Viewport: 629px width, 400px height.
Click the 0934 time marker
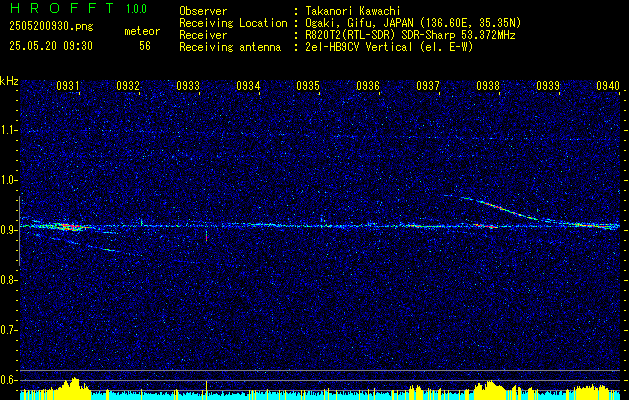pyautogui.click(x=248, y=85)
